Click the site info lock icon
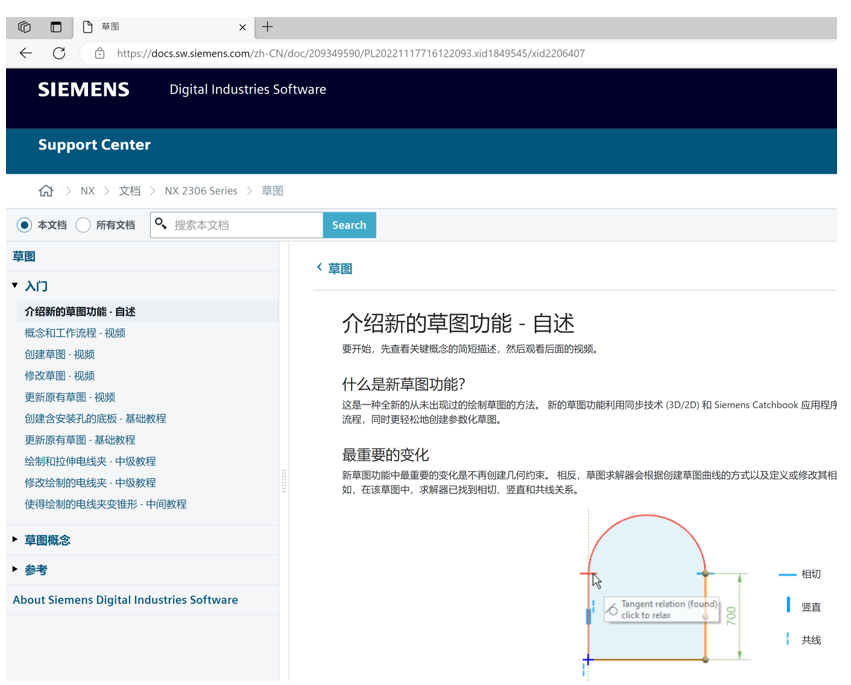The image size is (851, 685). point(99,54)
